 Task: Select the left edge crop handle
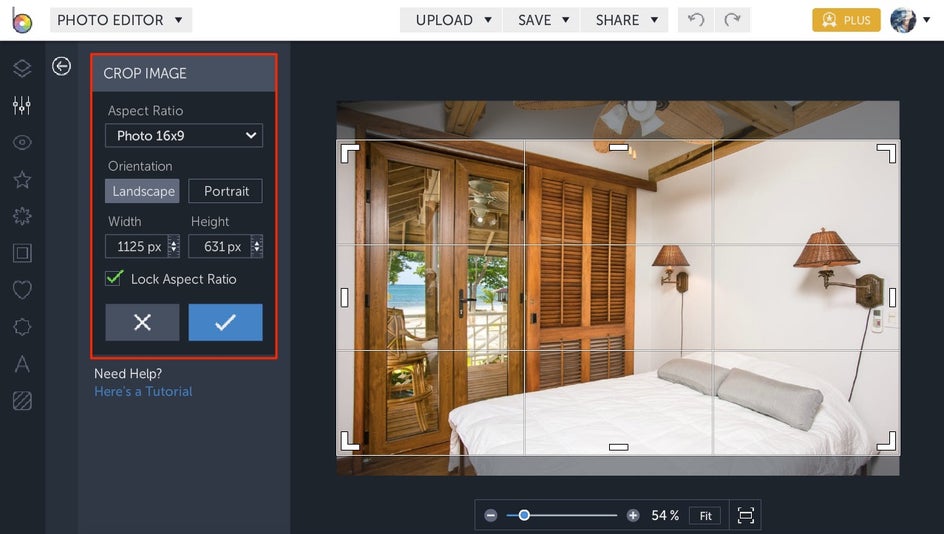(344, 297)
